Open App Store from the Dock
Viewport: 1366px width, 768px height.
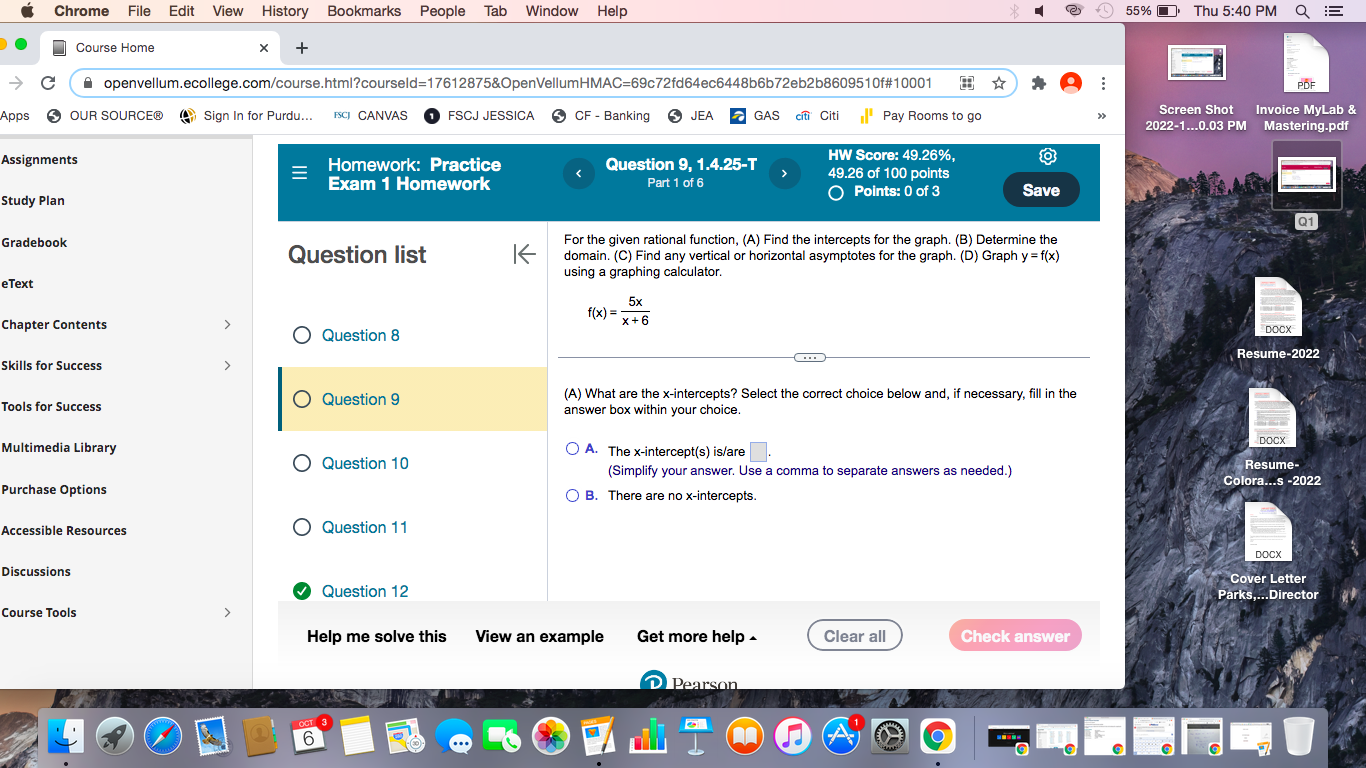coord(841,737)
